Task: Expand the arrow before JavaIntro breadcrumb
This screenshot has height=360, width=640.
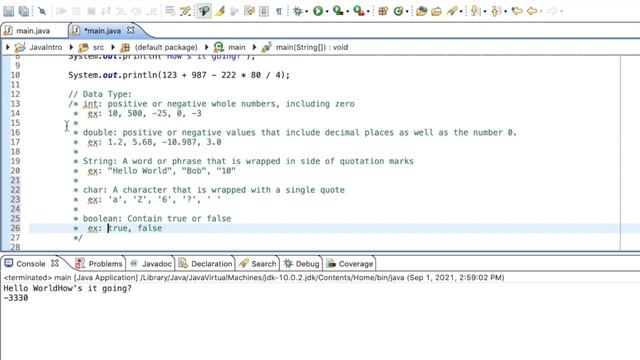Action: coord(7,47)
